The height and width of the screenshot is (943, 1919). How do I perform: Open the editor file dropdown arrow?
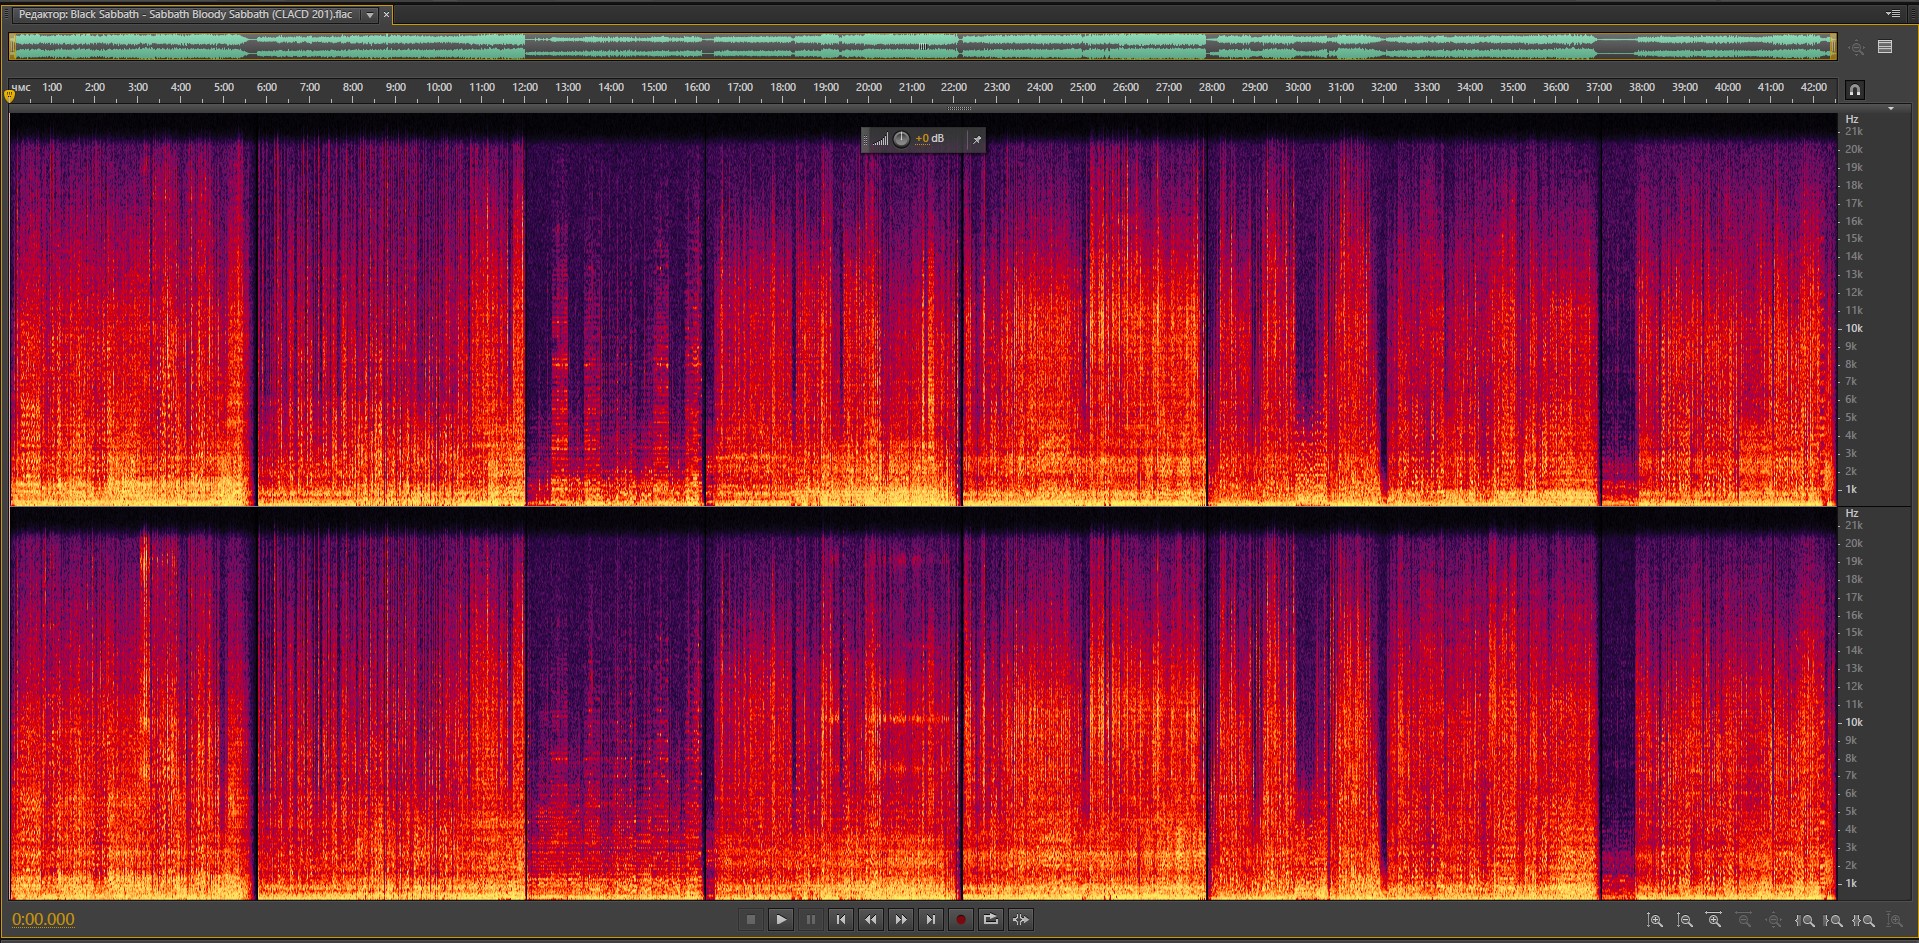(x=370, y=15)
